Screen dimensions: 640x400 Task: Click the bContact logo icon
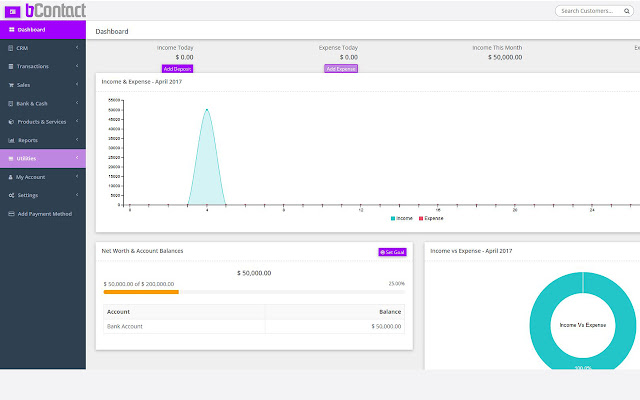[12, 11]
